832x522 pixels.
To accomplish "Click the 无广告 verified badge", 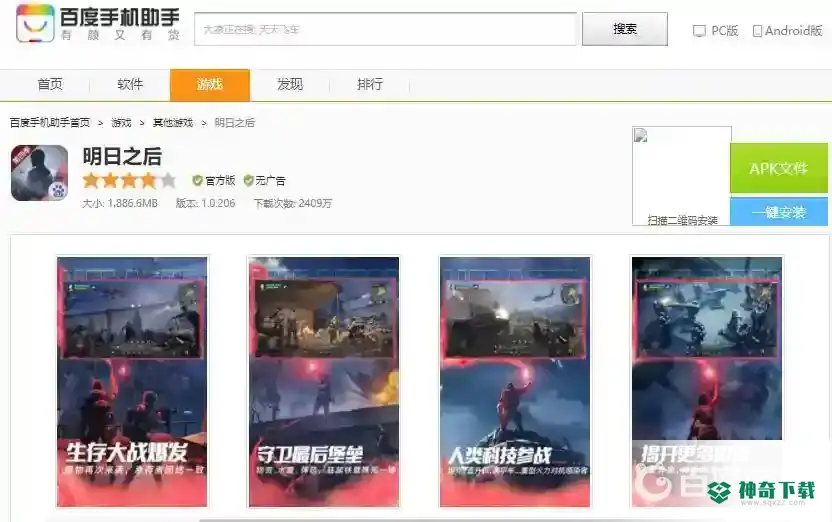I will (x=264, y=180).
